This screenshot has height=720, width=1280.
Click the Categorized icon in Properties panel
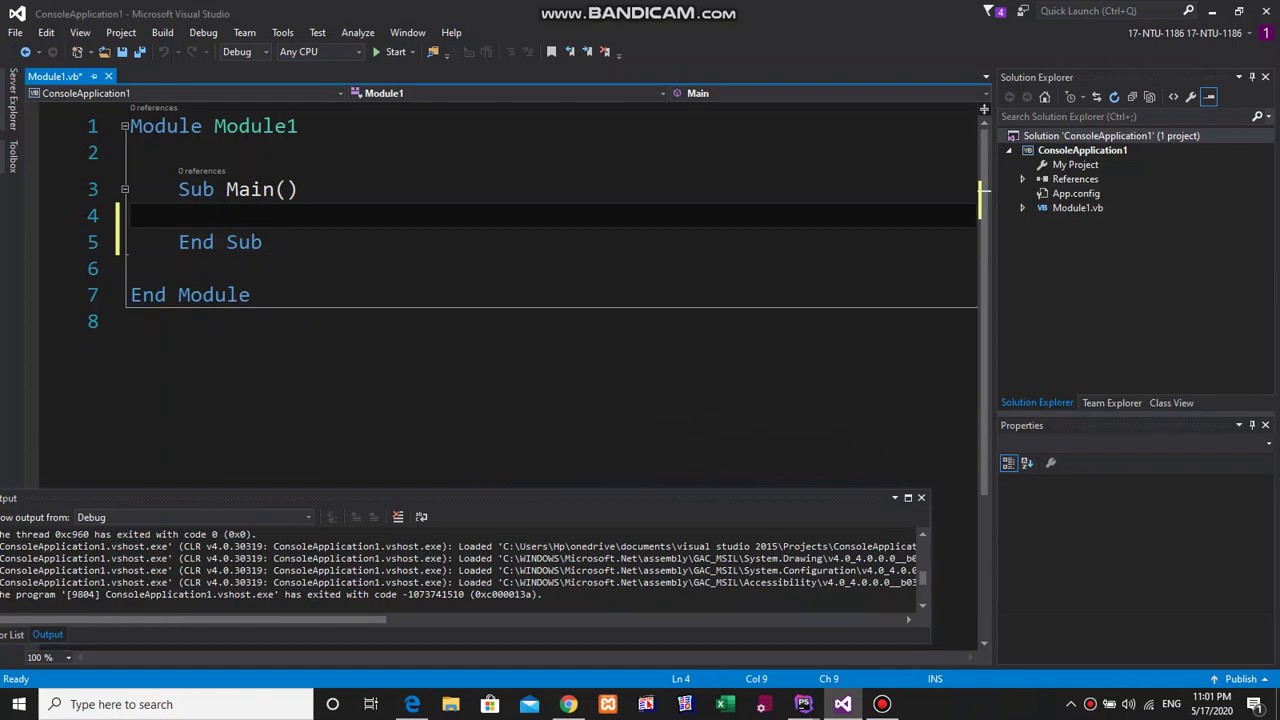coord(1009,463)
